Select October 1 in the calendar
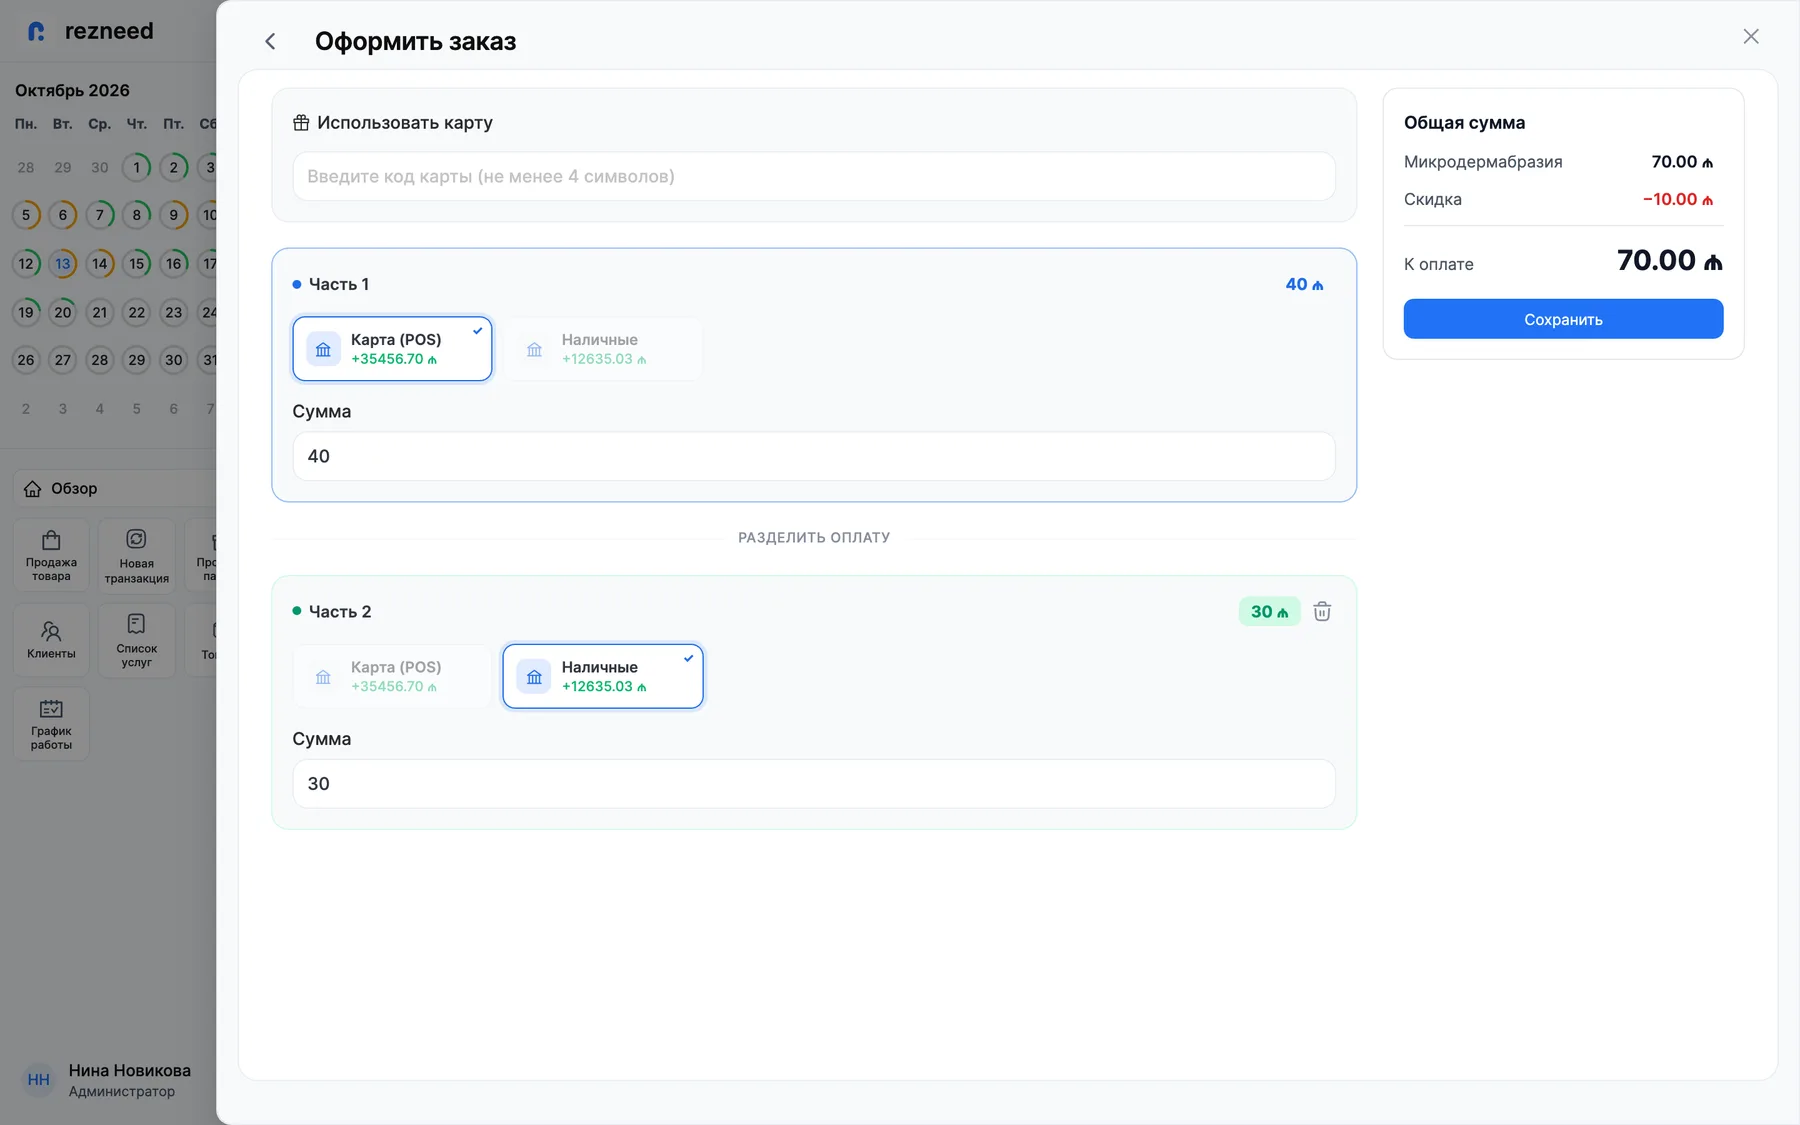Screen dimensions: 1800x1125 tap(137, 167)
